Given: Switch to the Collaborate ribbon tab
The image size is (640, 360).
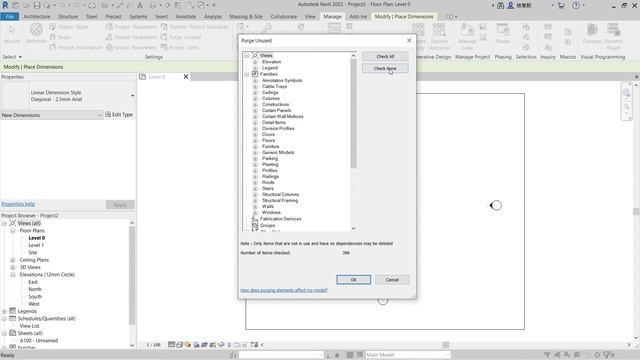Looking at the screenshot, I should click(x=284, y=17).
